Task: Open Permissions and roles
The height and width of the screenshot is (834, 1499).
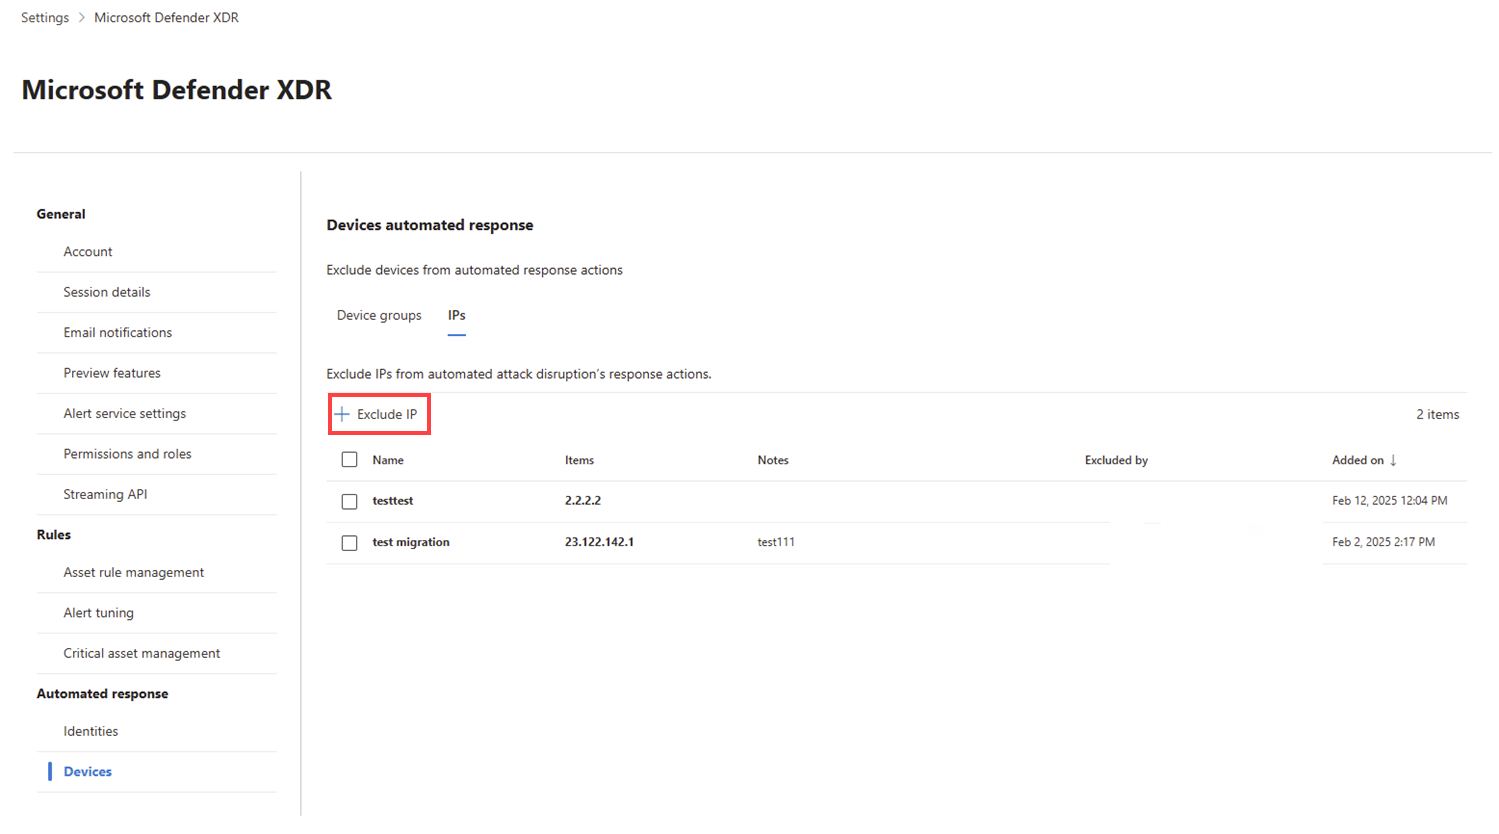Action: pos(127,454)
